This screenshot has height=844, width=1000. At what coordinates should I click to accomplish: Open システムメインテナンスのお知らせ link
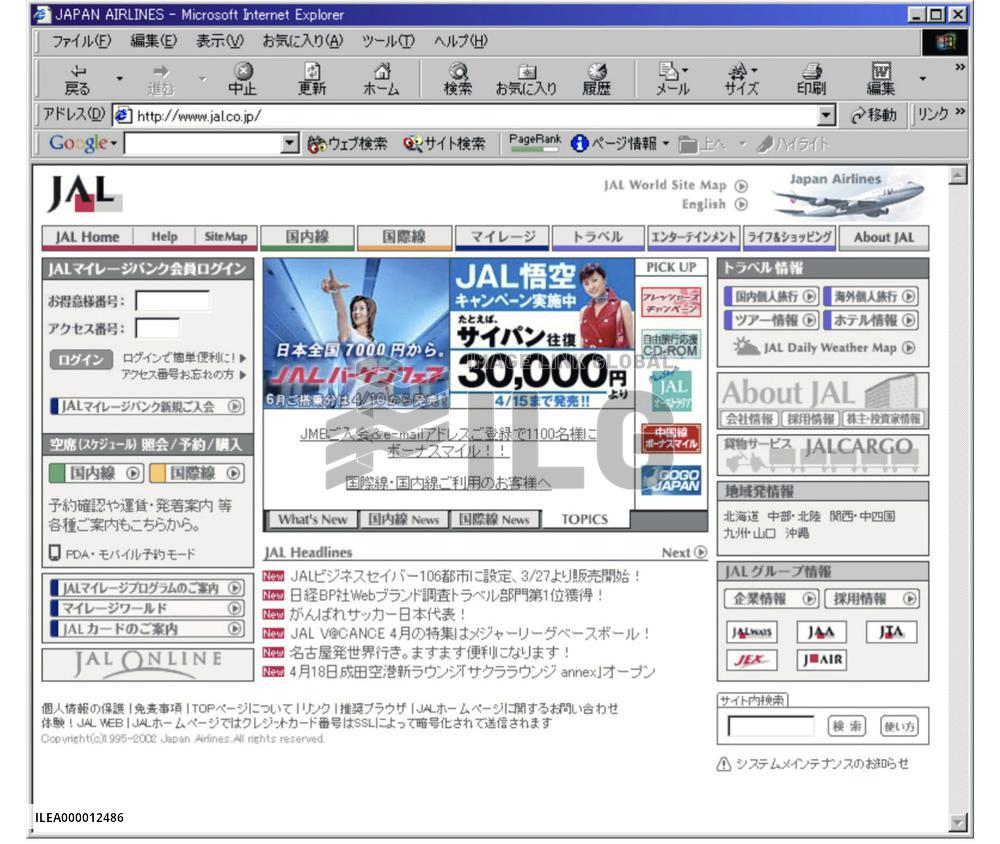[813, 764]
